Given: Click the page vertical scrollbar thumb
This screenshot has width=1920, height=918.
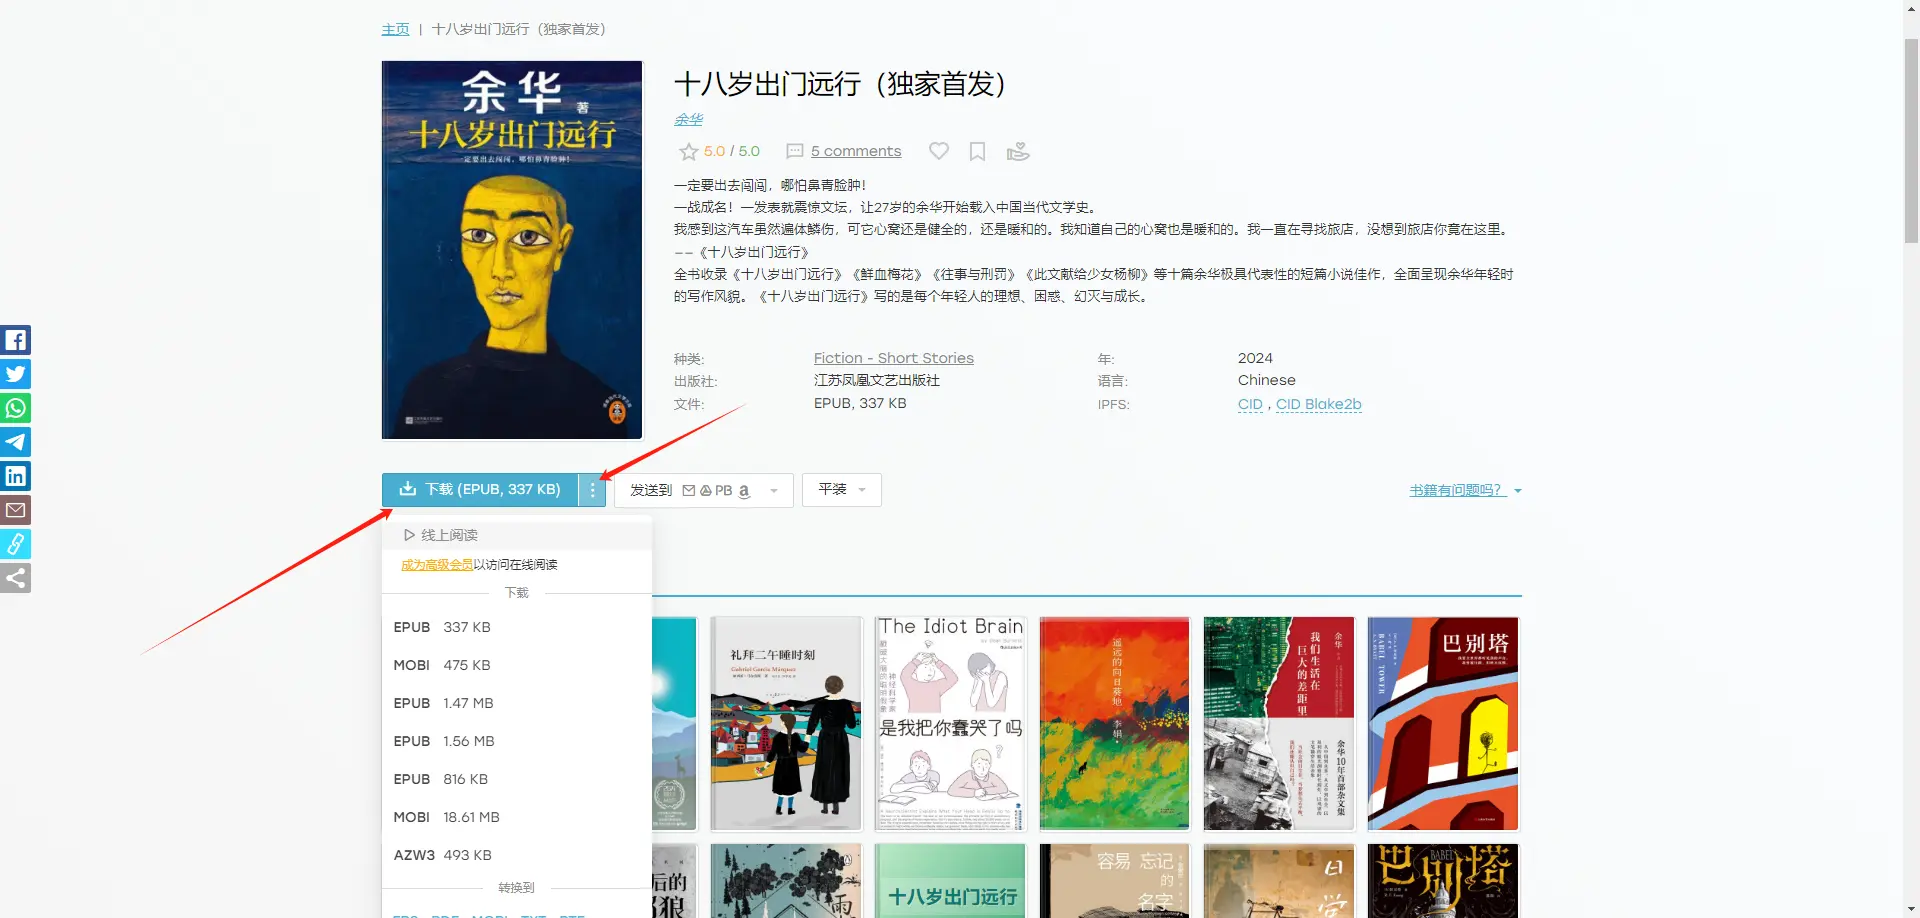Looking at the screenshot, I should [1911, 140].
